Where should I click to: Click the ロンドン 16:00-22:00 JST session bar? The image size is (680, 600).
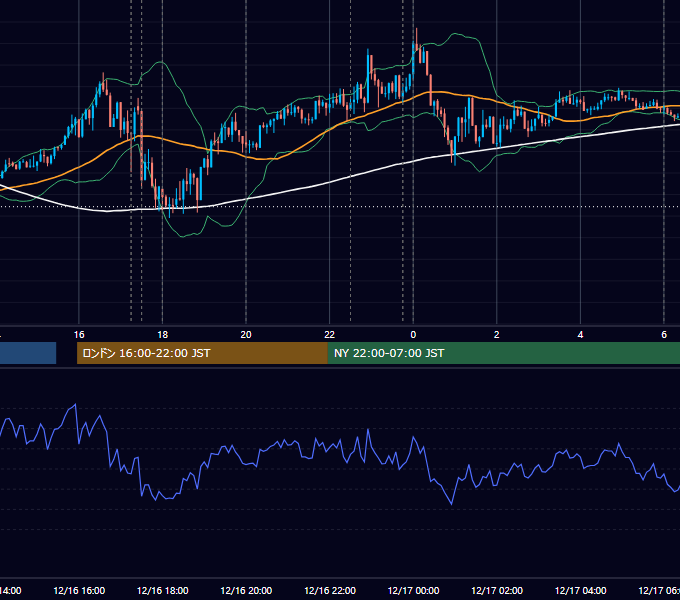(202, 353)
